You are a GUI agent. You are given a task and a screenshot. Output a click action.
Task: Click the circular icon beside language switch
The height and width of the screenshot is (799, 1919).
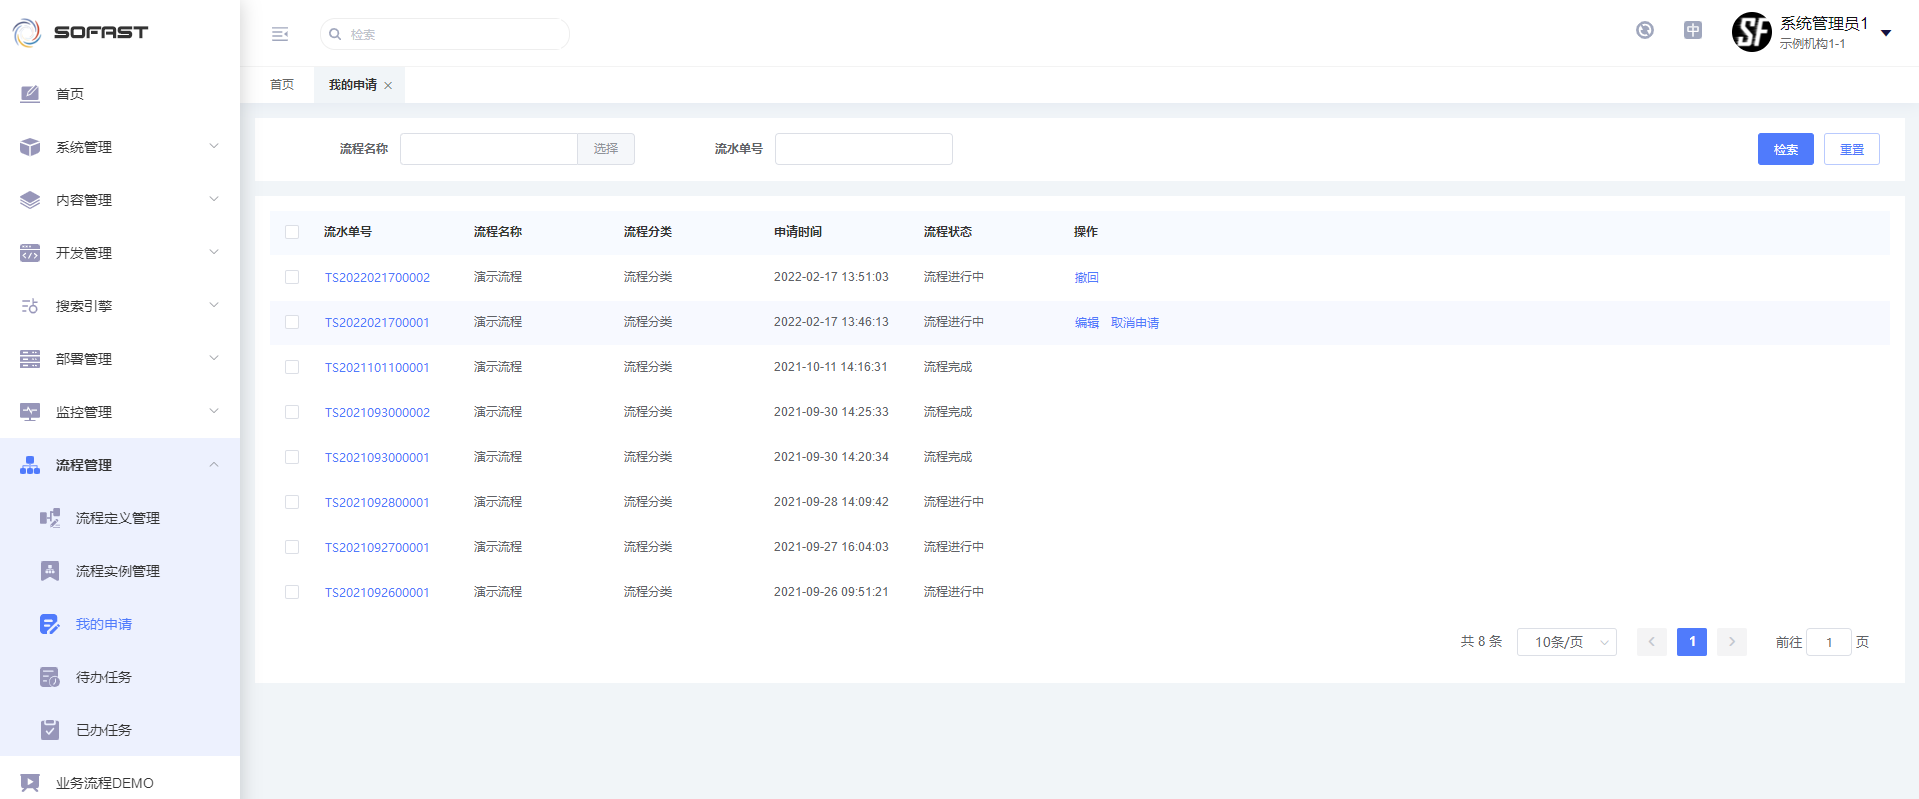coord(1644,30)
